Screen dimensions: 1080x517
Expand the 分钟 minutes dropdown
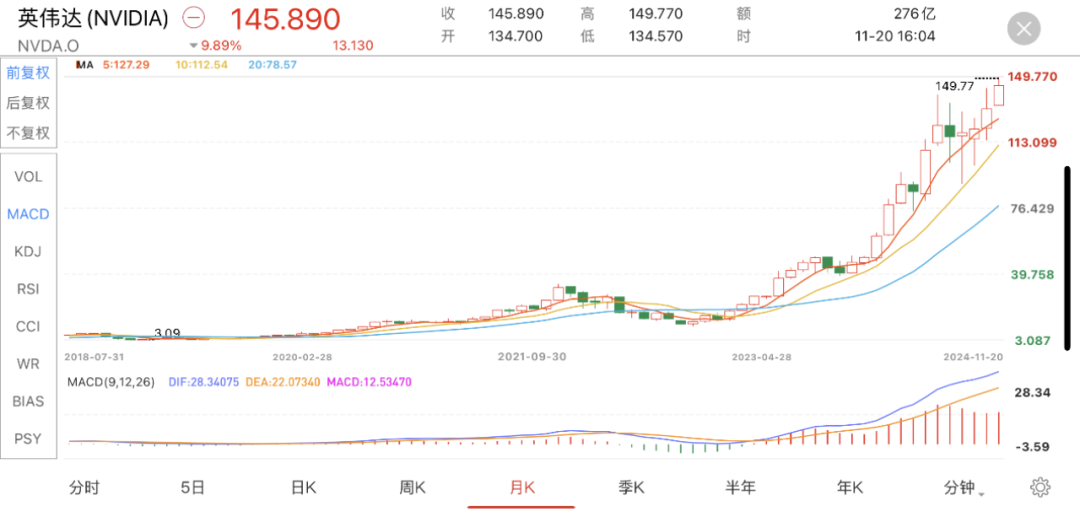(x=963, y=488)
